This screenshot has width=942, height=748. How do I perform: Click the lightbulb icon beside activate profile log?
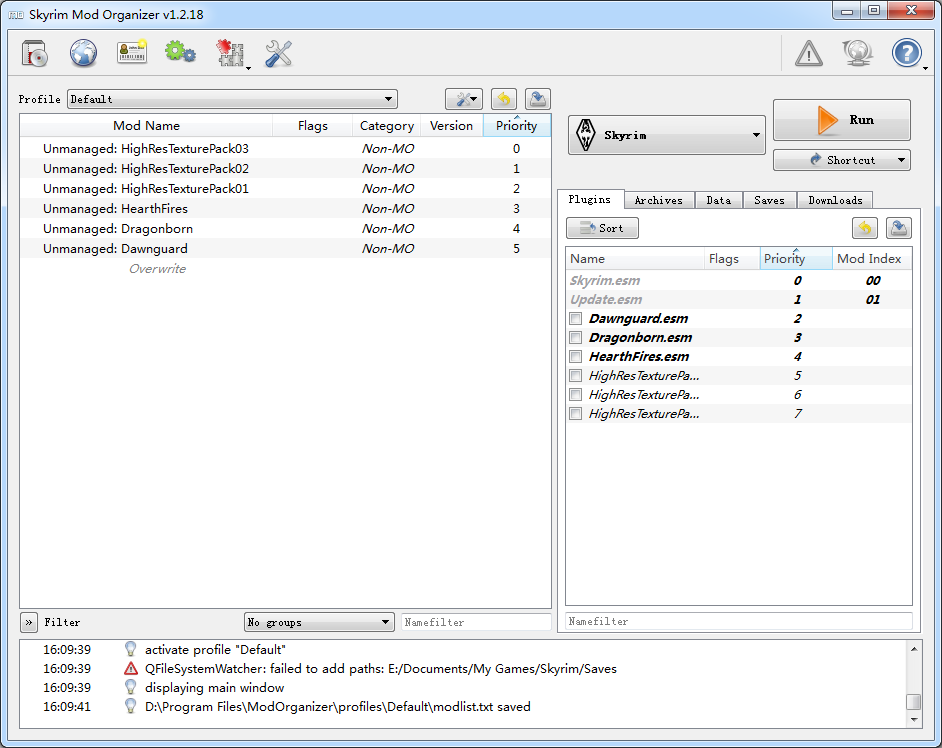pyautogui.click(x=130, y=649)
